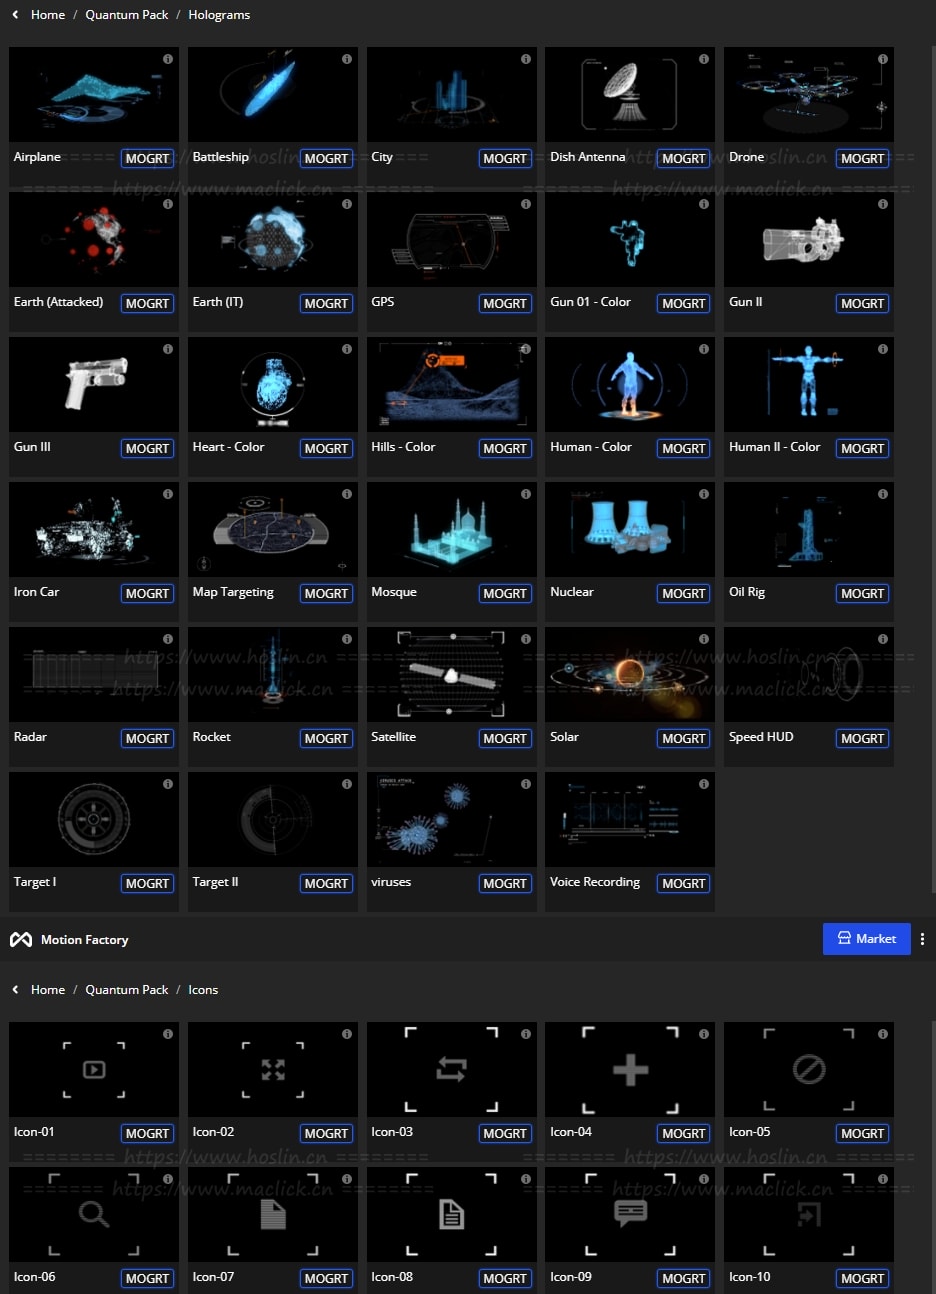The width and height of the screenshot is (936, 1294).
Task: Select the Oil Rig hologram thumbnail
Action: [809, 530]
